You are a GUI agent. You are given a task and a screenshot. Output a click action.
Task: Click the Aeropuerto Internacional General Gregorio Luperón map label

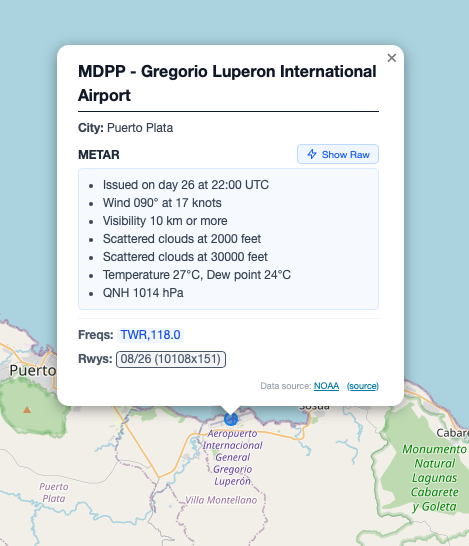click(x=233, y=457)
